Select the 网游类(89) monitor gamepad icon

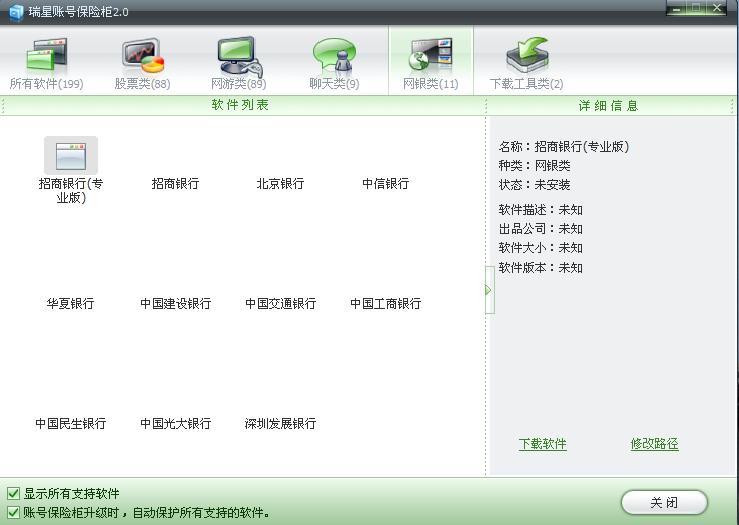(x=239, y=57)
